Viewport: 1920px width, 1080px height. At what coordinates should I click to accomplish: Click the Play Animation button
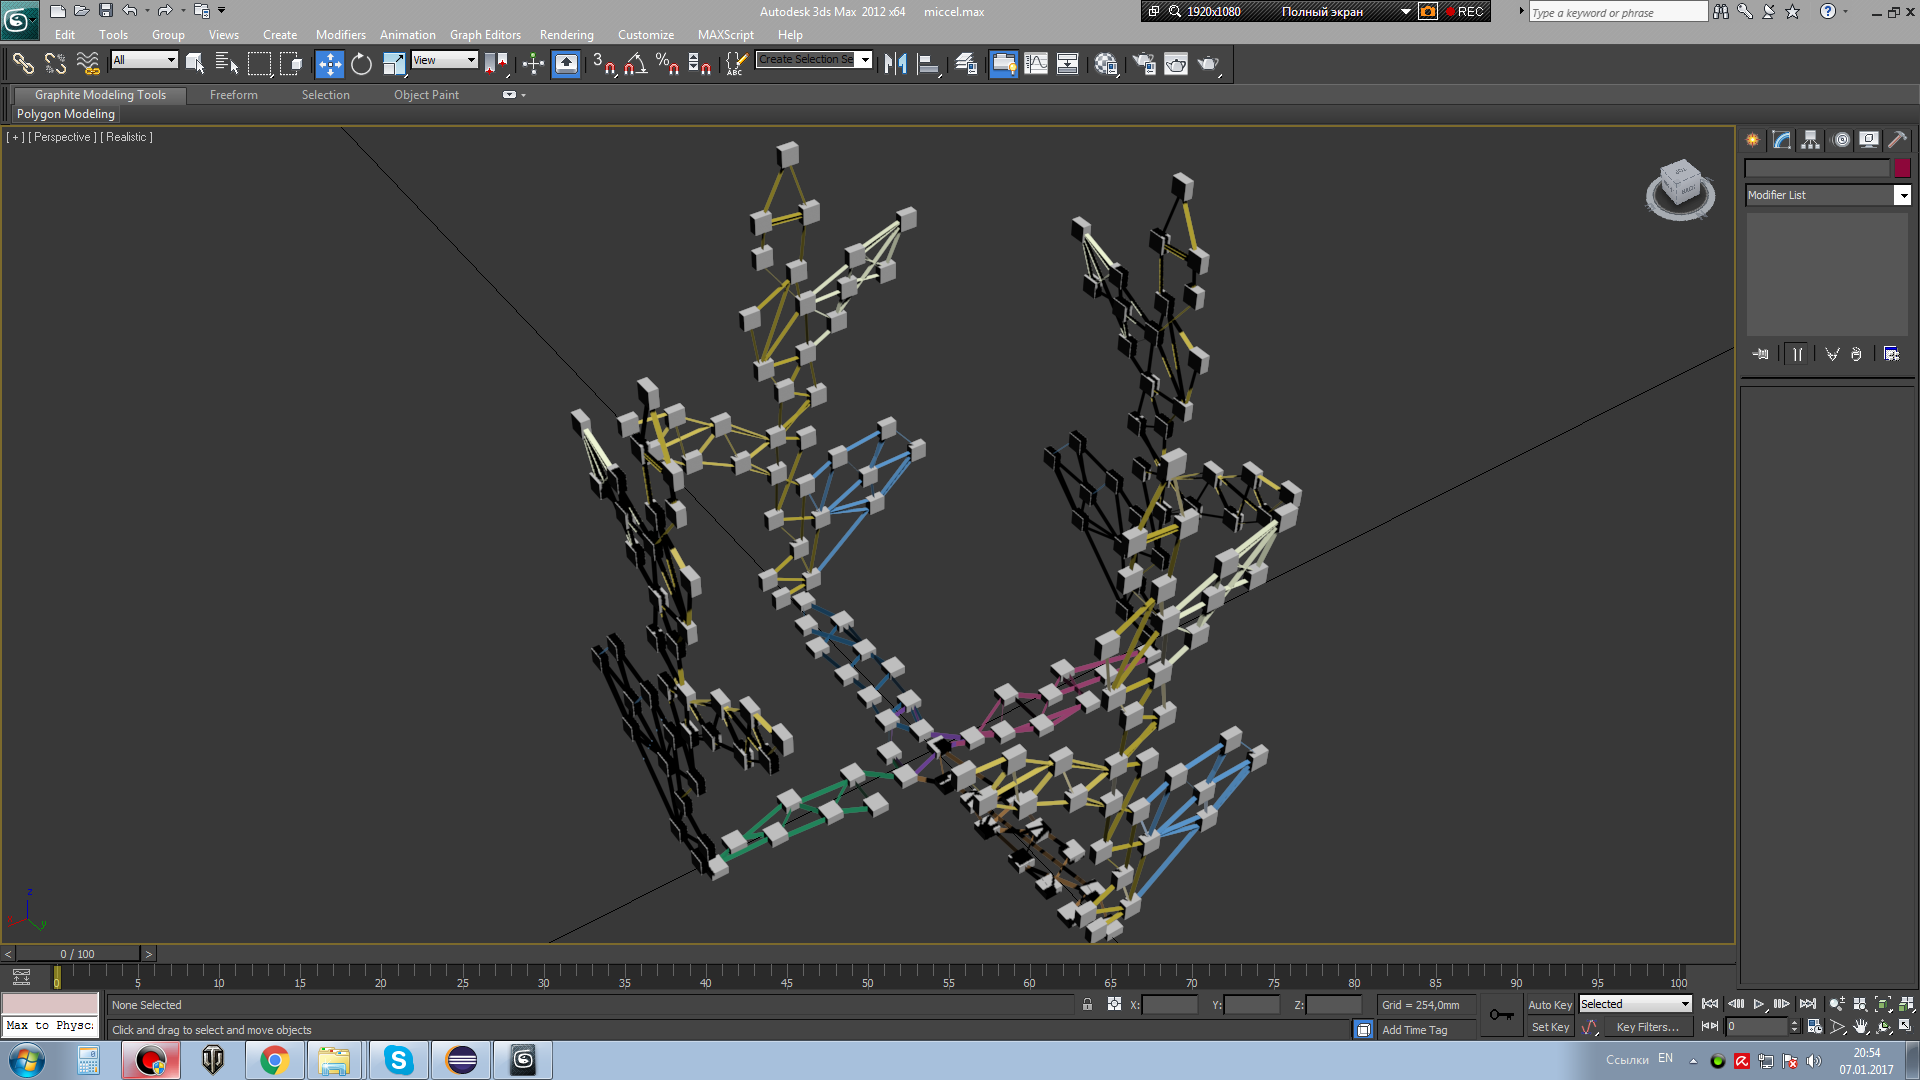coord(1759,1004)
